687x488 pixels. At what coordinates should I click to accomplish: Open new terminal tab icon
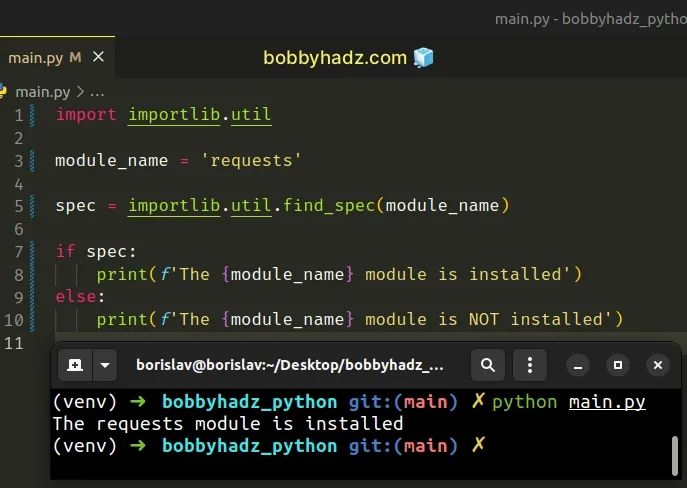(x=75, y=365)
